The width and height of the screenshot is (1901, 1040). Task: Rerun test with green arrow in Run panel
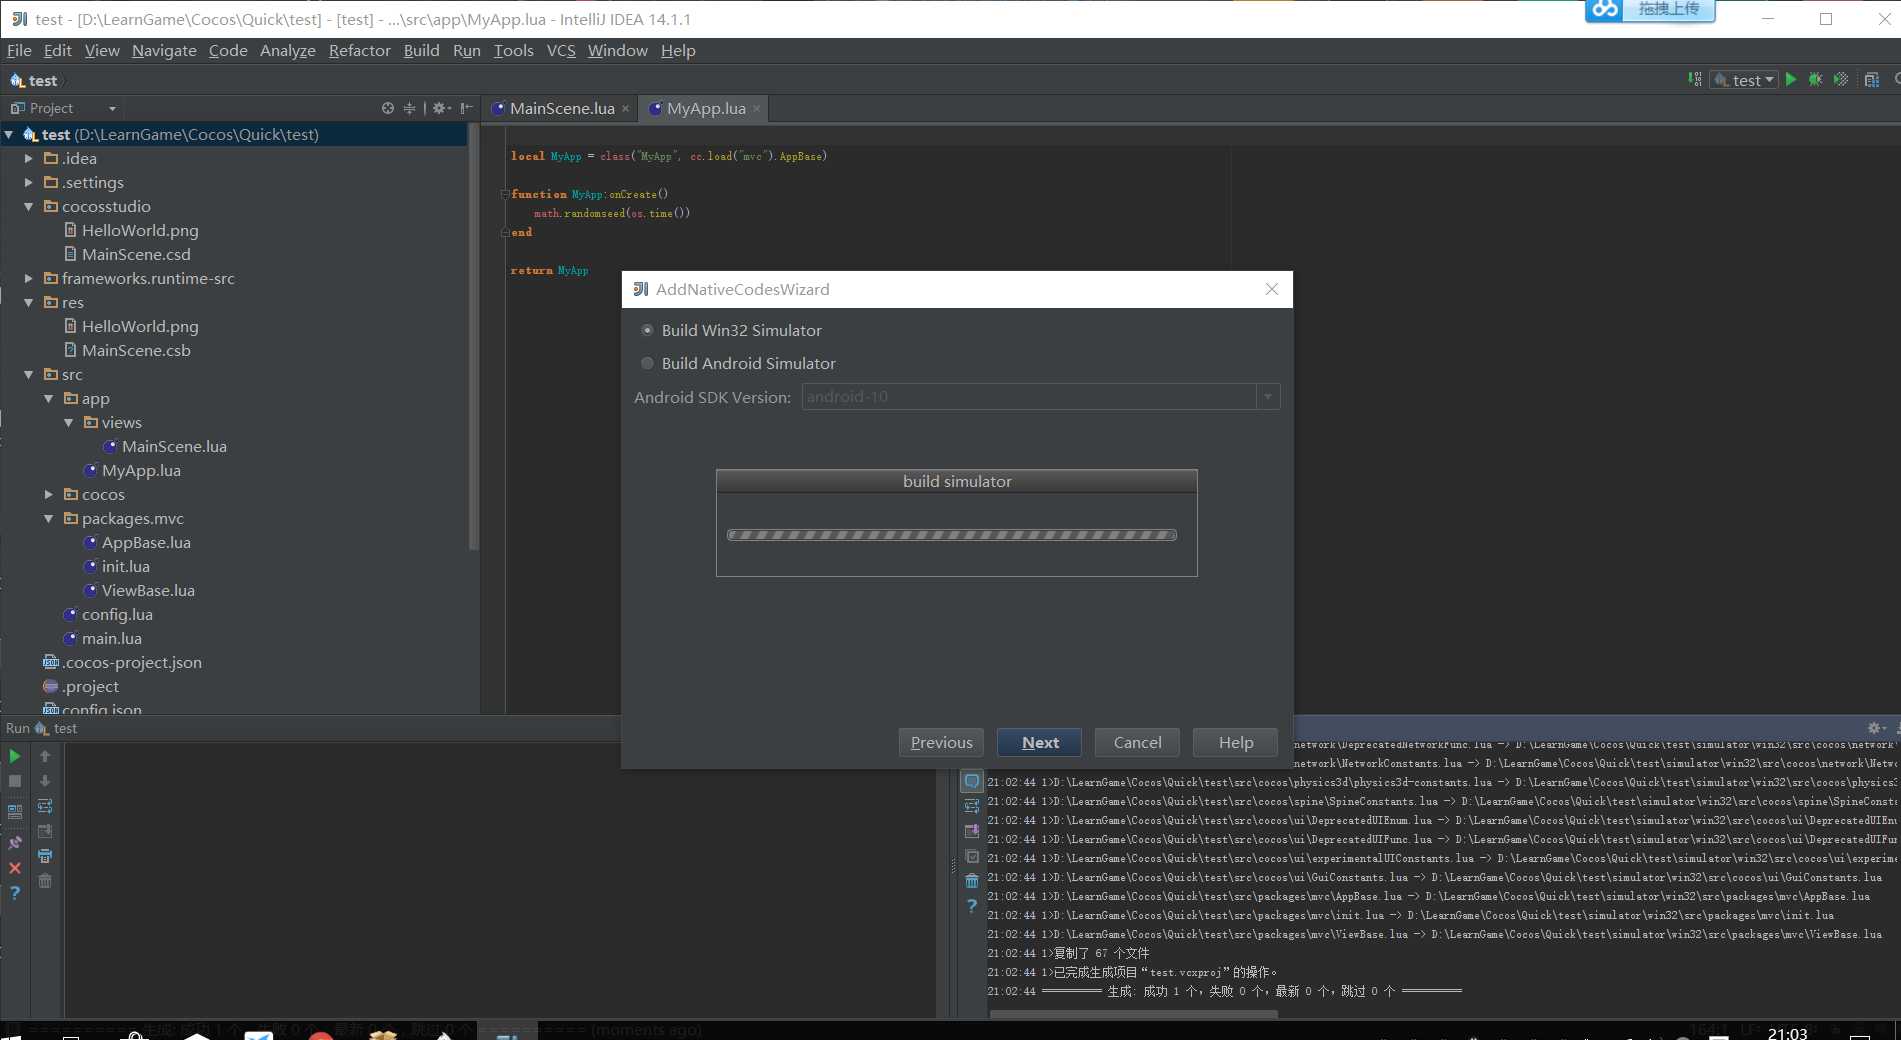(x=15, y=756)
